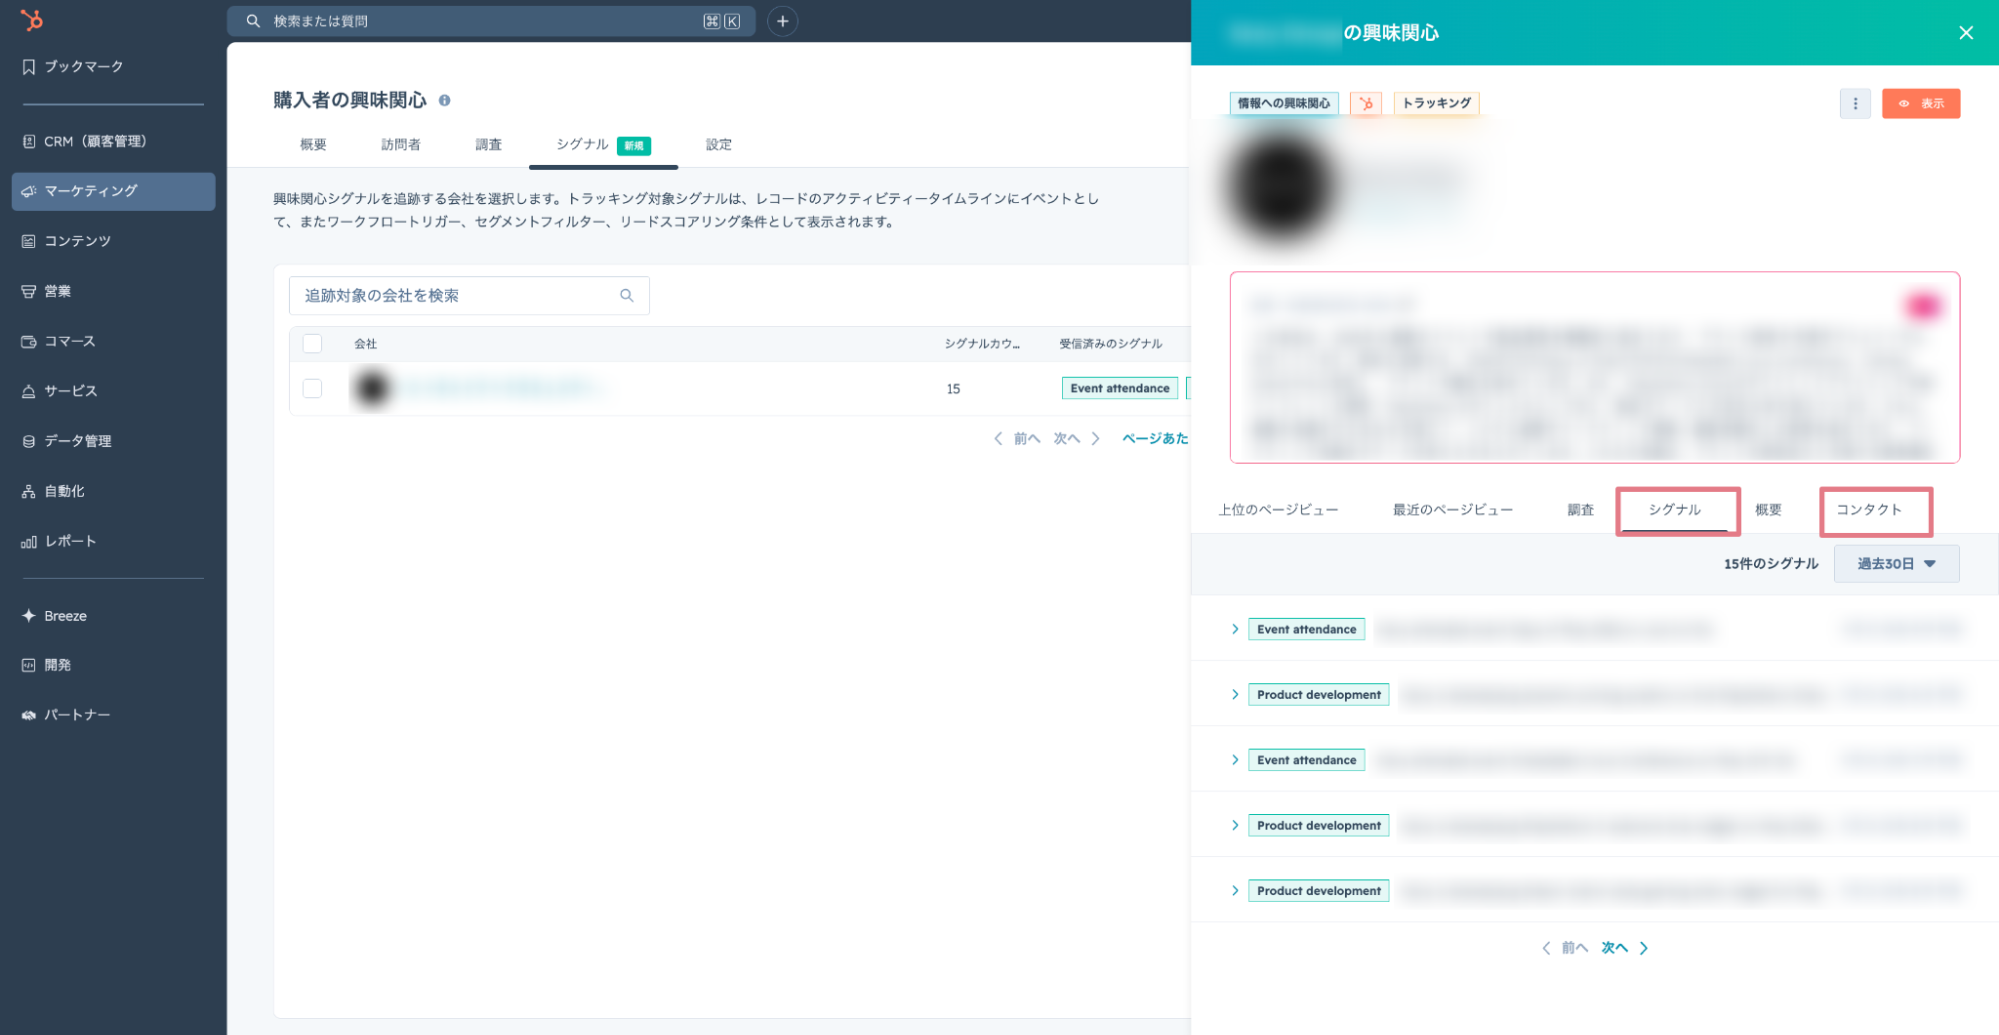Screen dimensions: 1999x1035
Task: Select the シグナル tab on main page
Action: [603, 145]
